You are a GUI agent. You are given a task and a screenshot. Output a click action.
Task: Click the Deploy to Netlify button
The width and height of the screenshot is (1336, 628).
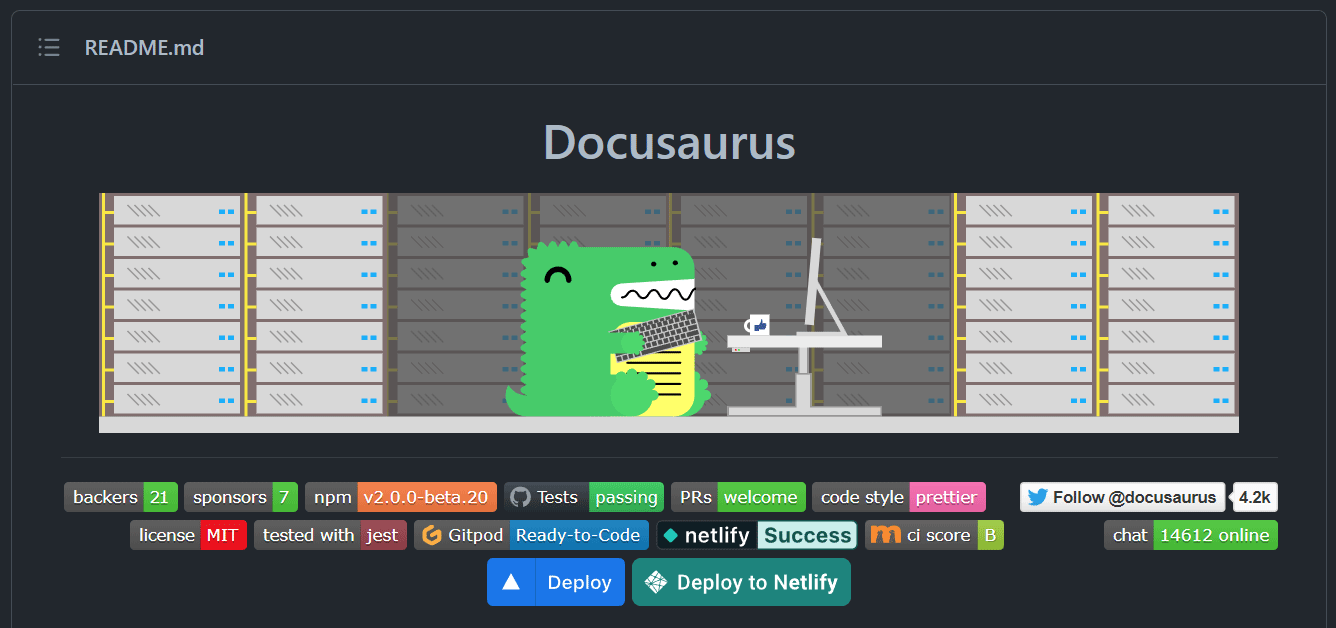click(x=741, y=582)
